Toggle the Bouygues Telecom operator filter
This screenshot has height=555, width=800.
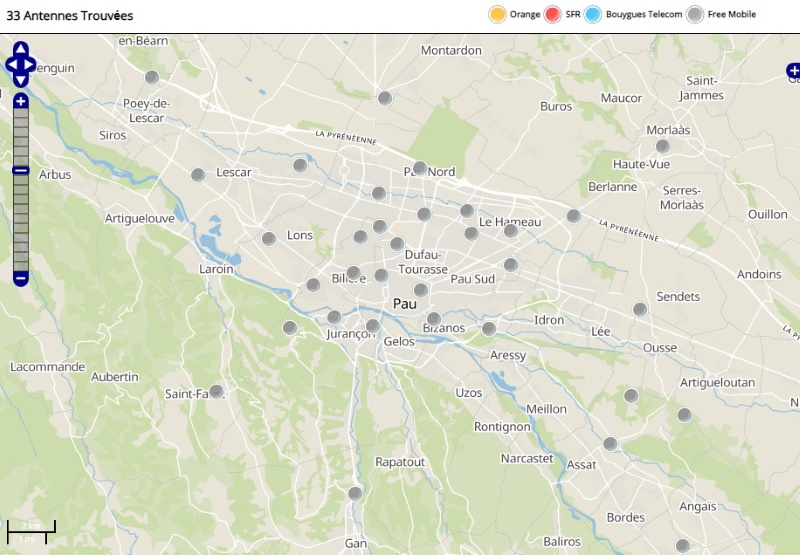[593, 14]
